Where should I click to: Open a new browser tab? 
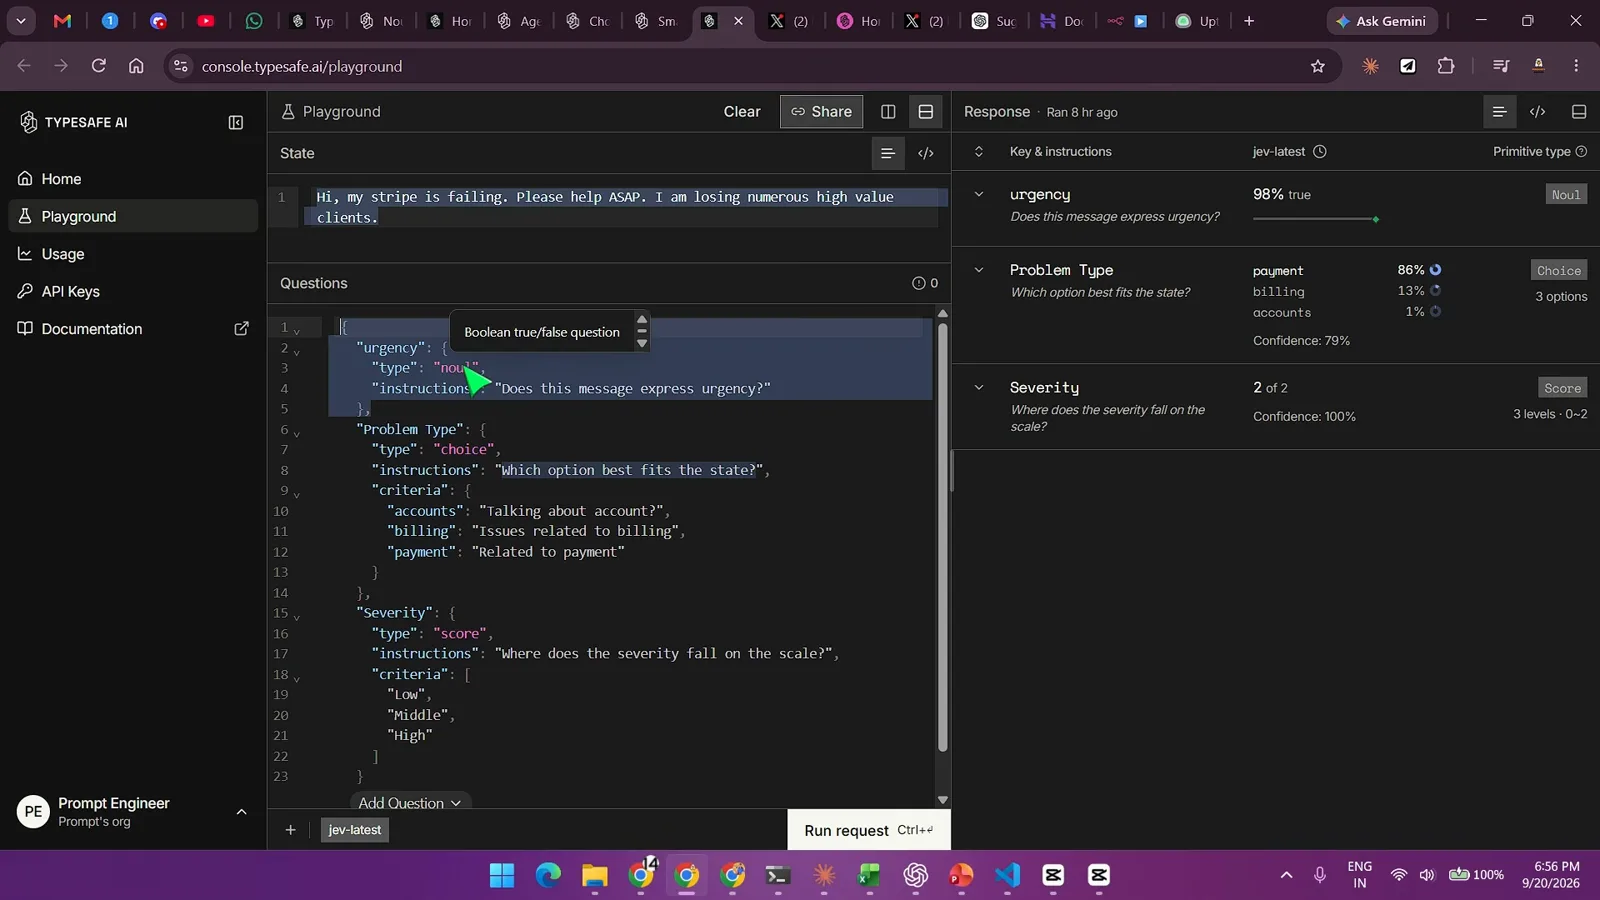pos(1249,21)
